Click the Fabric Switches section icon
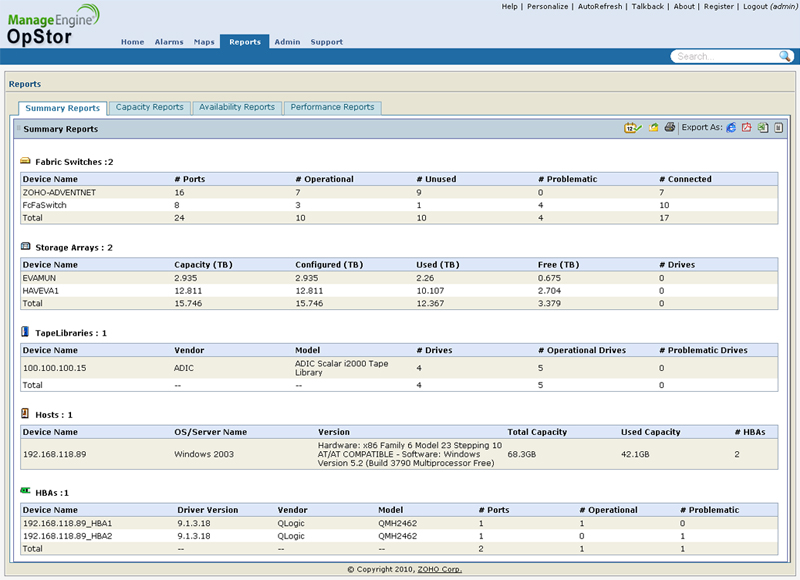Viewport: 800px width, 580px height. [25, 161]
